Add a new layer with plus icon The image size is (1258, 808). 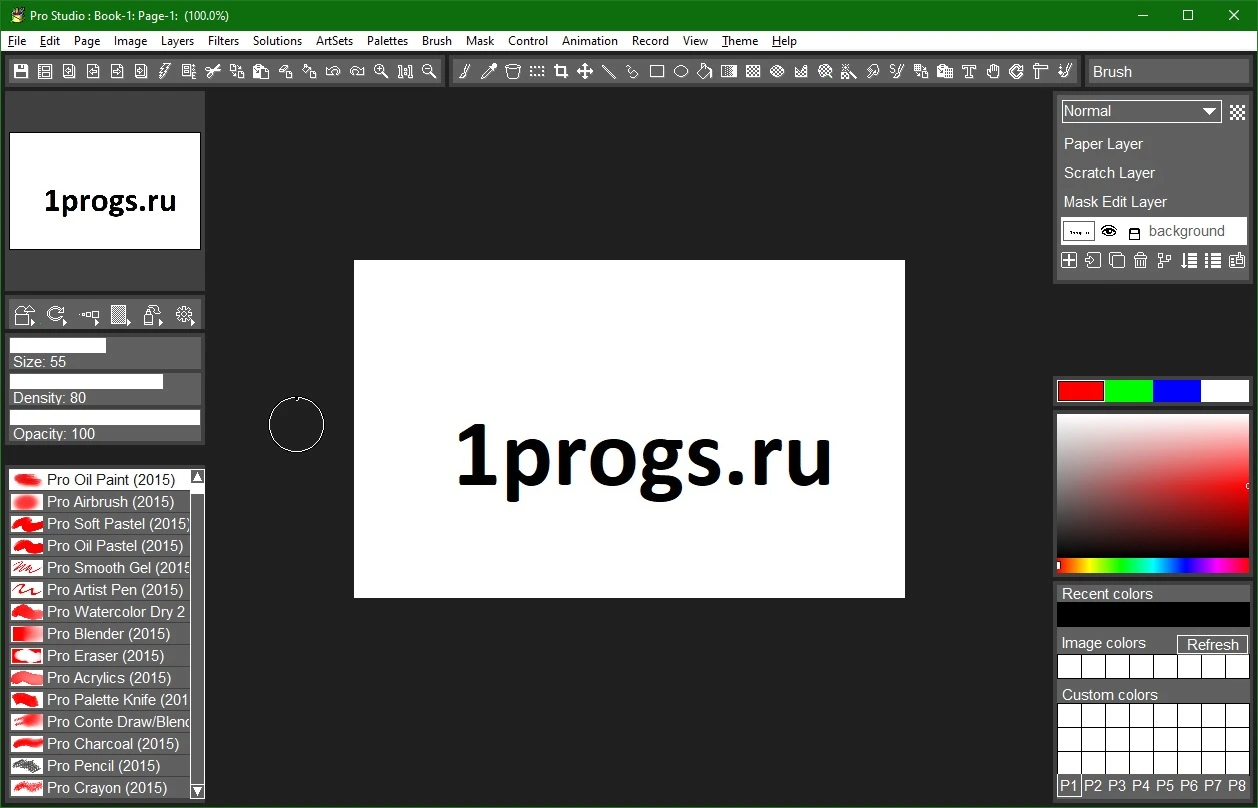1069,260
